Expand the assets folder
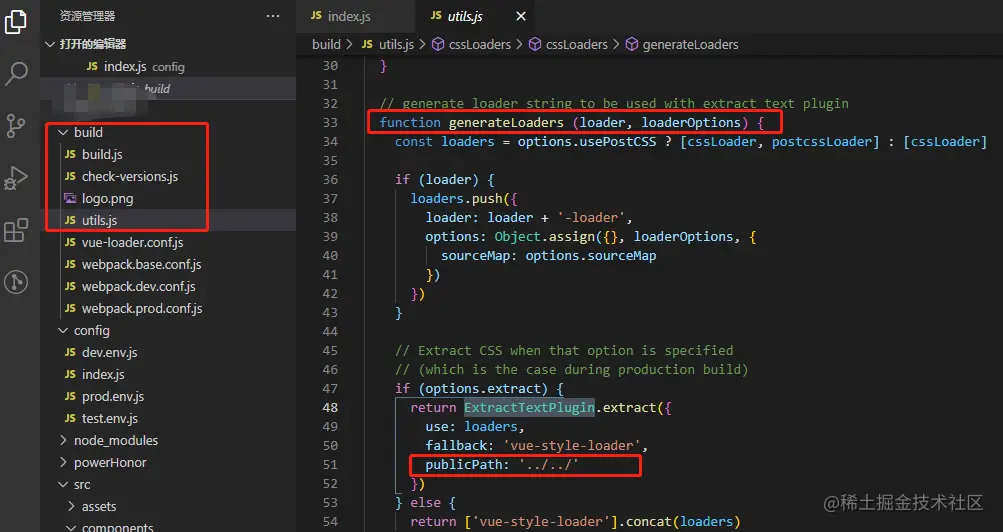 [71, 506]
